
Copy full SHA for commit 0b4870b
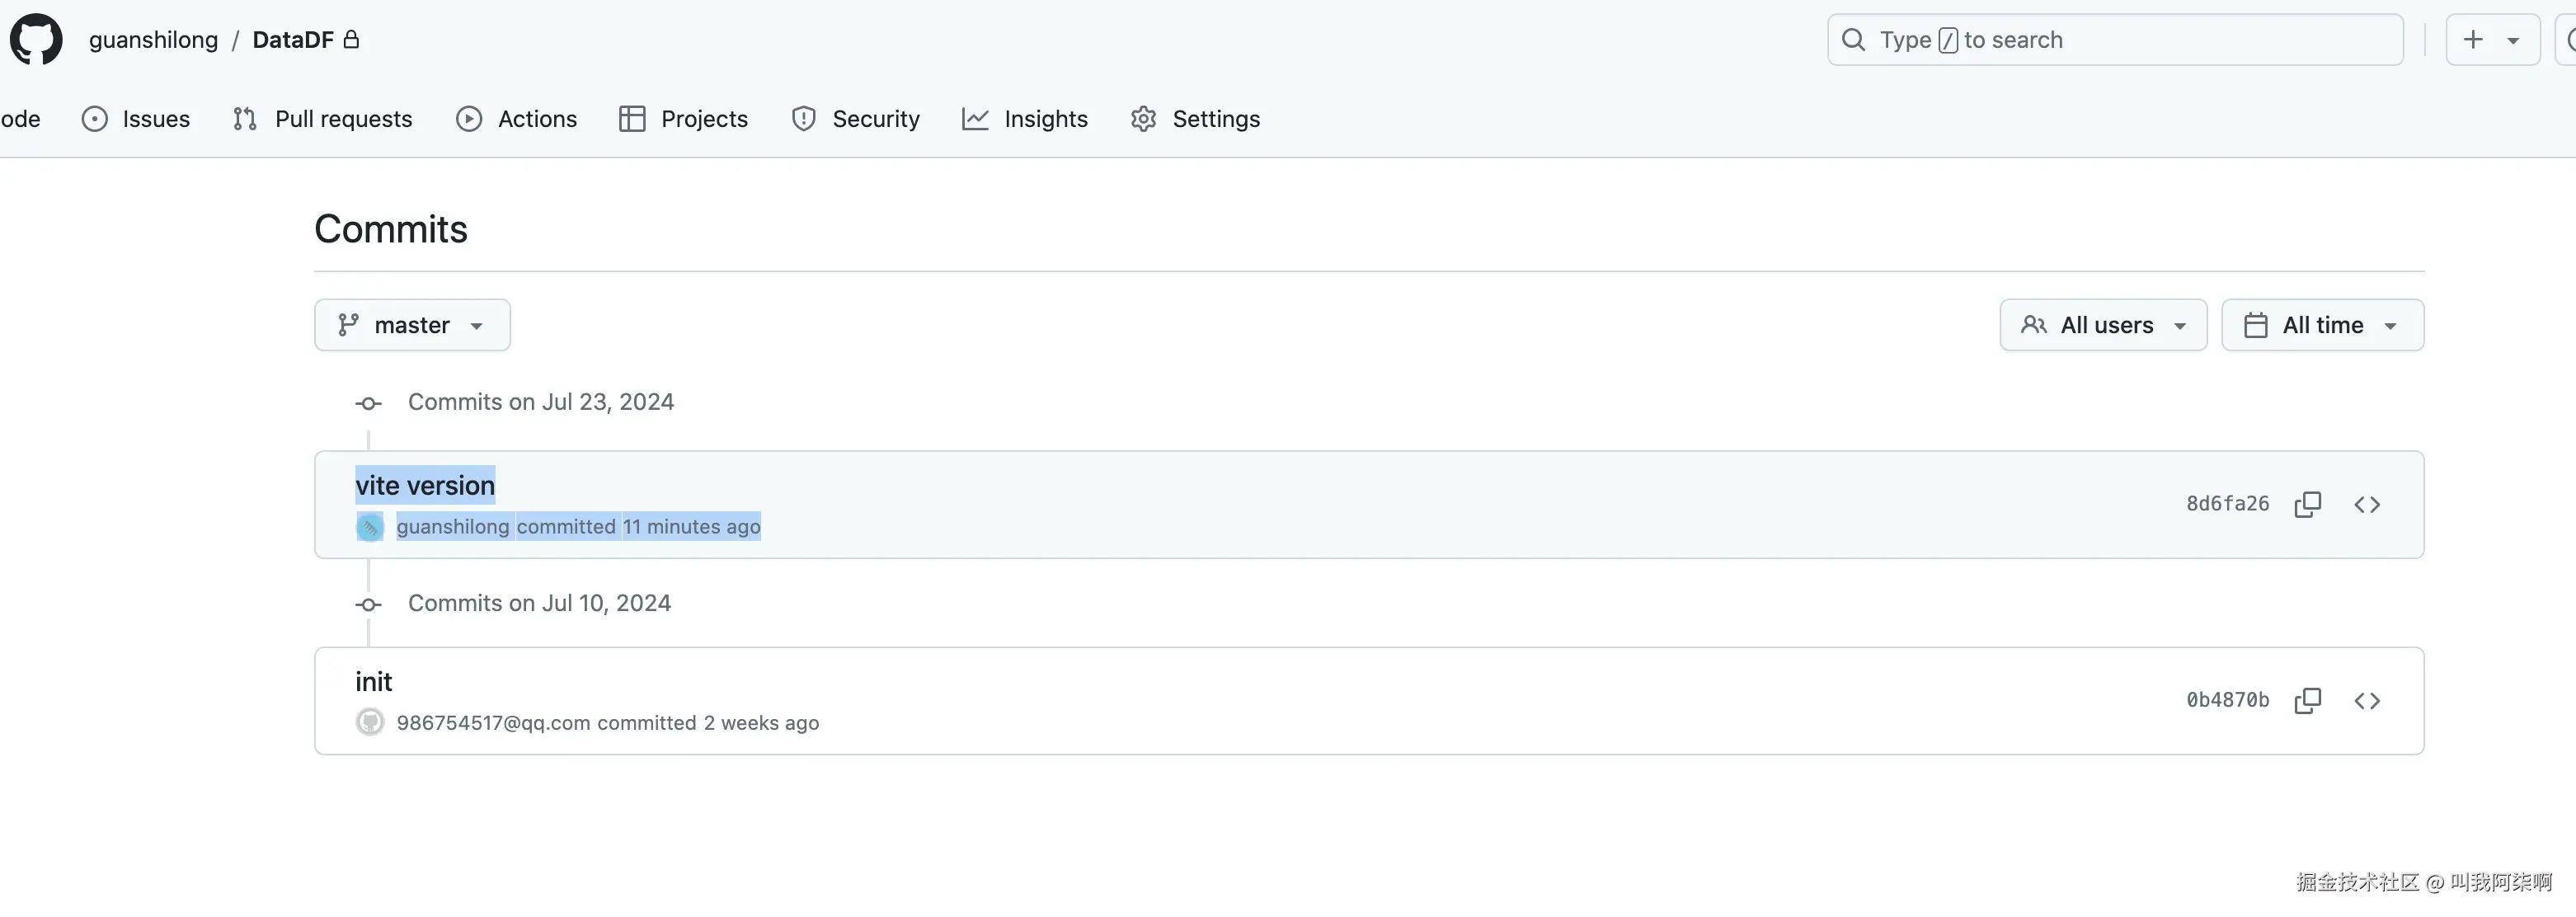click(x=2307, y=701)
